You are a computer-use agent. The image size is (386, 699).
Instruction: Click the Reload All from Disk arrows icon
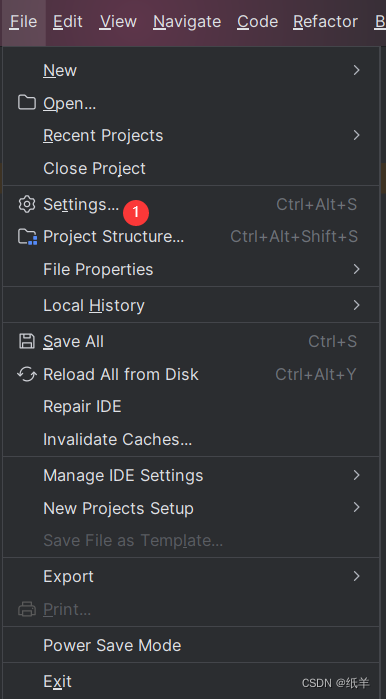point(27,374)
